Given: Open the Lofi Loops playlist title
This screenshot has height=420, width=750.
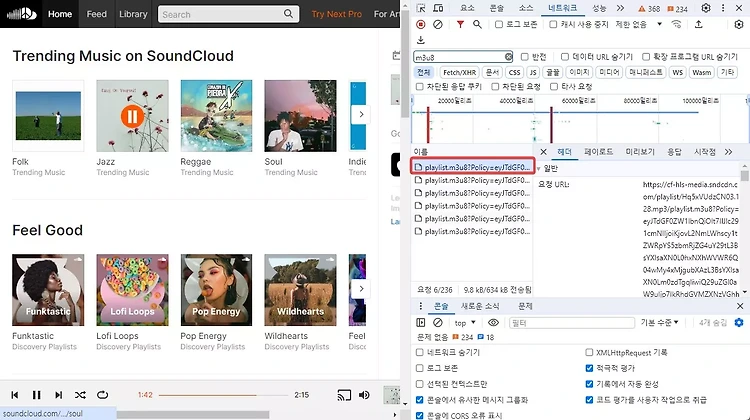Looking at the screenshot, I should [x=117, y=336].
